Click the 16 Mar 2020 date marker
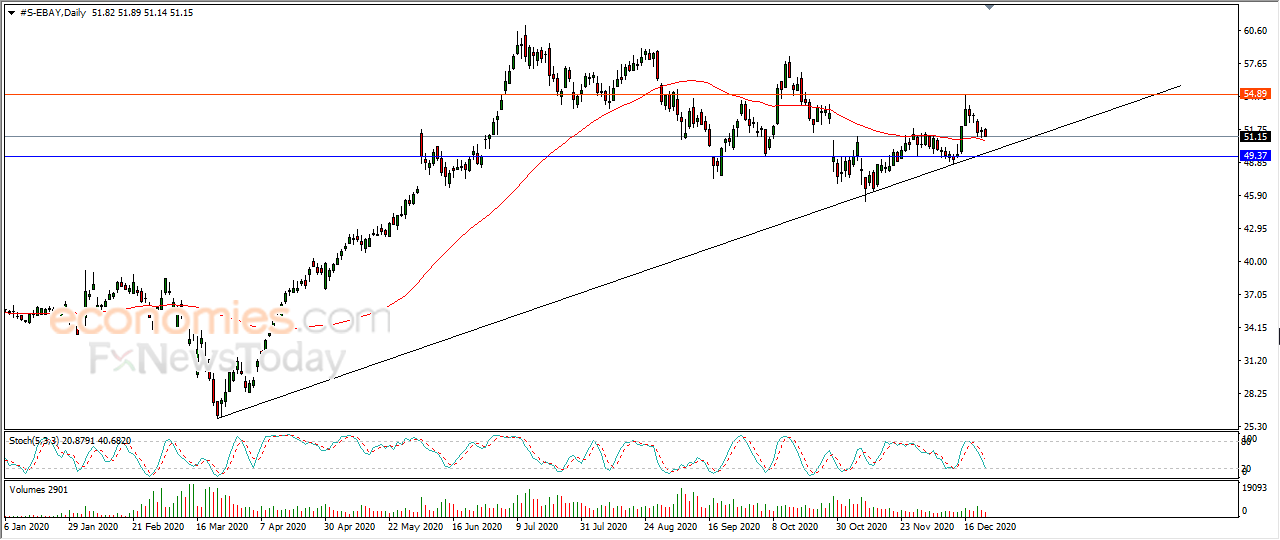The image size is (1280, 540). (221, 525)
